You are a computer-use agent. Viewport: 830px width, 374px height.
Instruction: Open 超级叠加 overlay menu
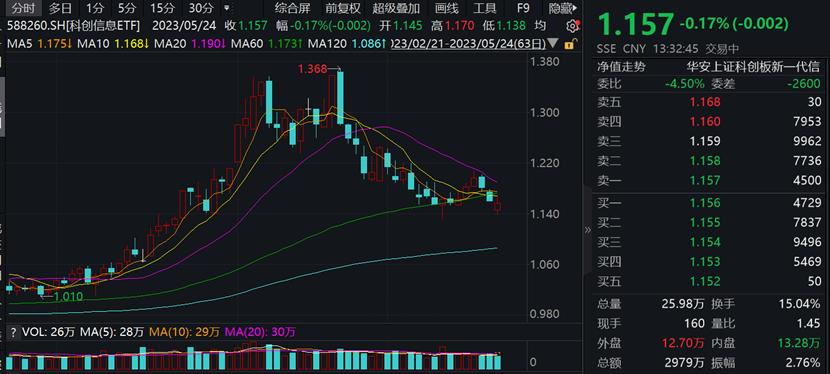coord(396,8)
